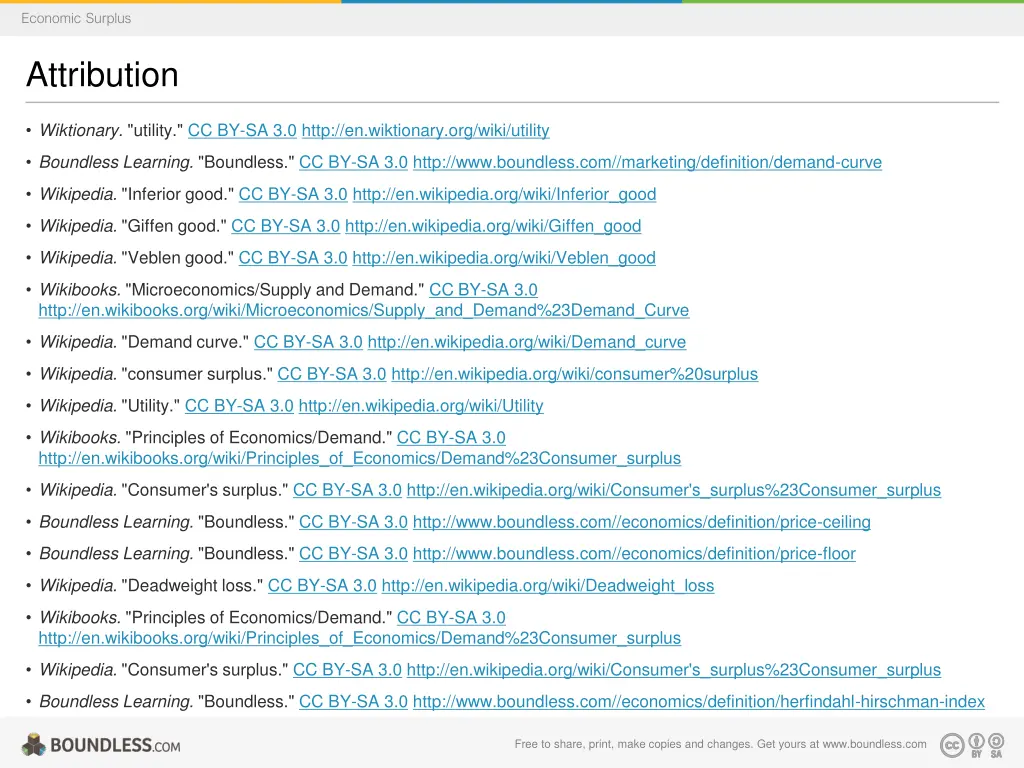Follow the en.wikipedia.org/wiki/Utility link

point(421,406)
